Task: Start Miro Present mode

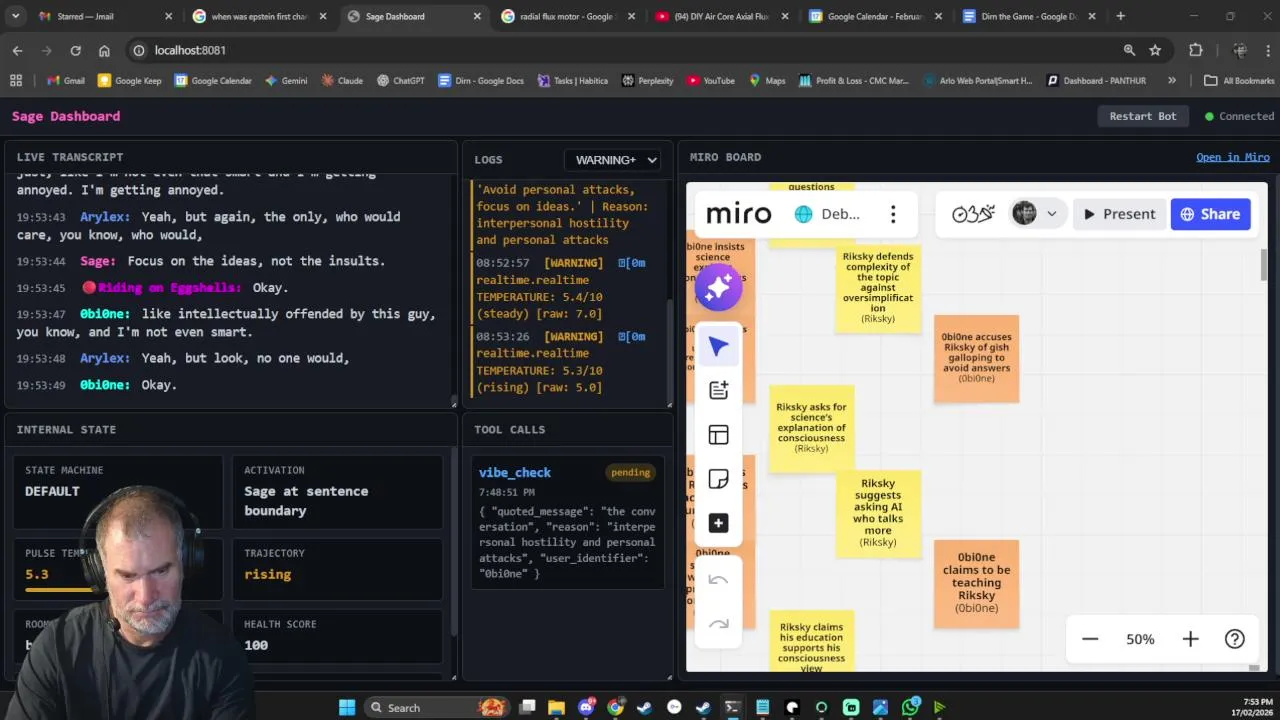Action: click(1119, 214)
